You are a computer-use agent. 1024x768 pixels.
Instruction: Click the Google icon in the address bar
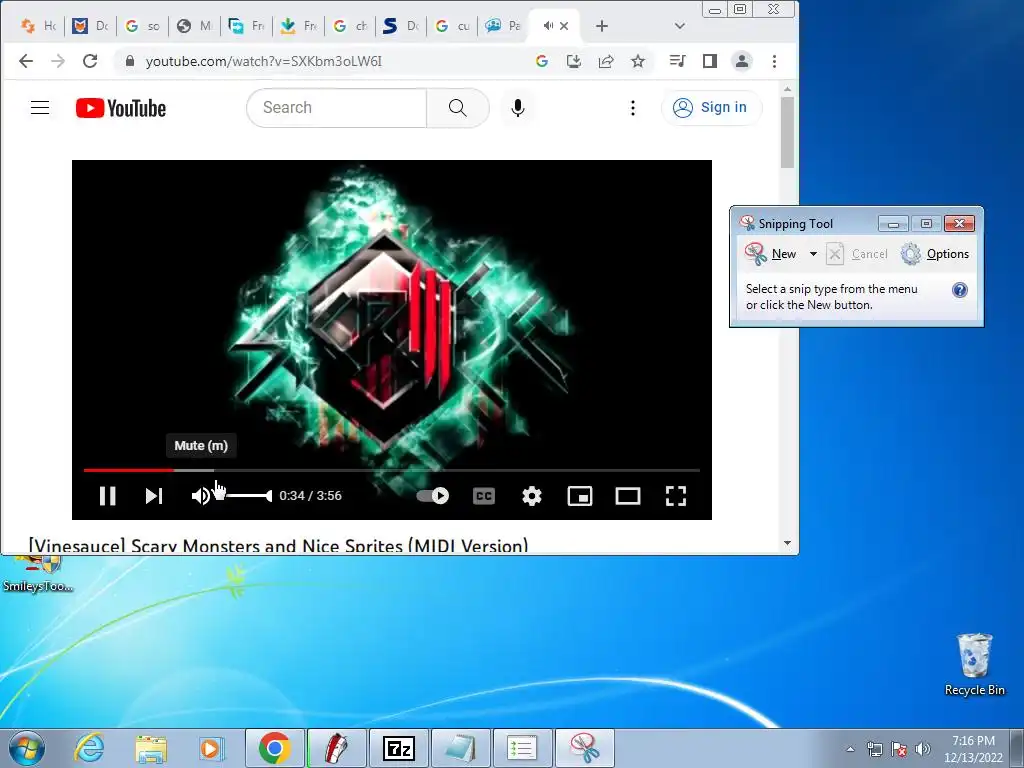click(x=541, y=61)
